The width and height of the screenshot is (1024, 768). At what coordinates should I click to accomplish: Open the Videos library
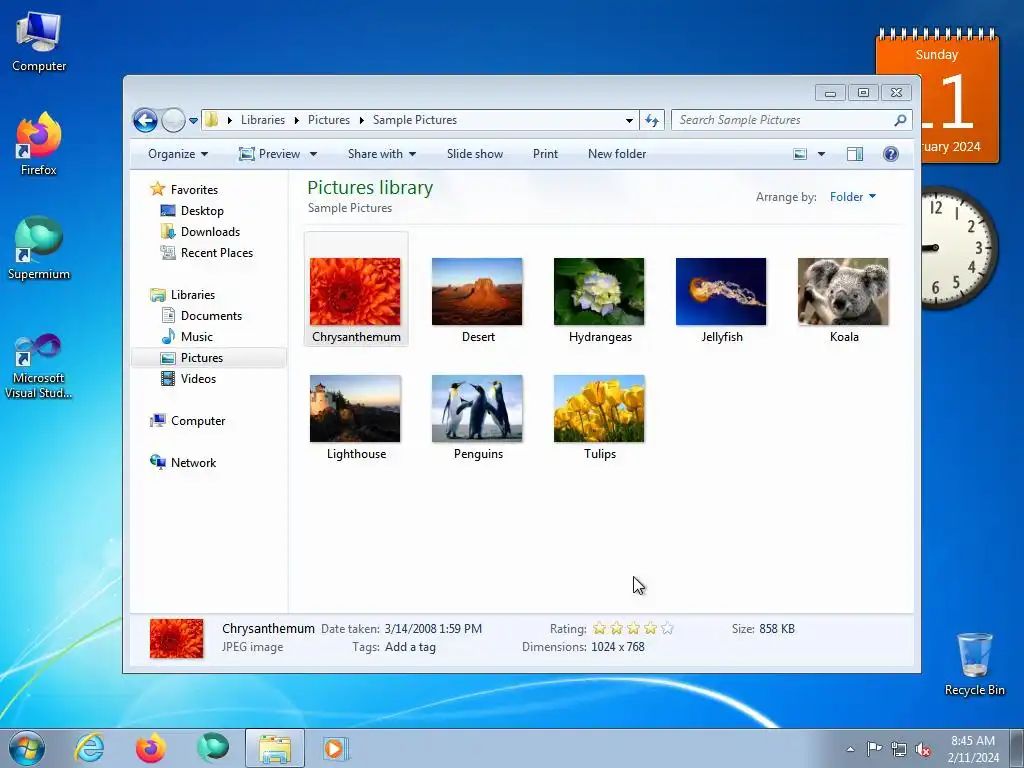[198, 379]
